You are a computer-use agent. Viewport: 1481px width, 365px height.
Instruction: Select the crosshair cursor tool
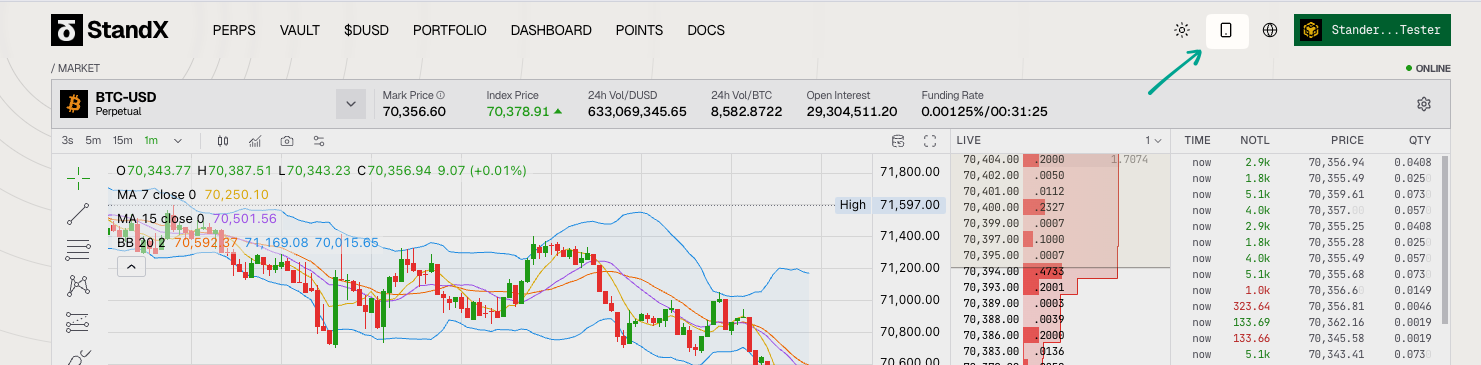pos(78,179)
